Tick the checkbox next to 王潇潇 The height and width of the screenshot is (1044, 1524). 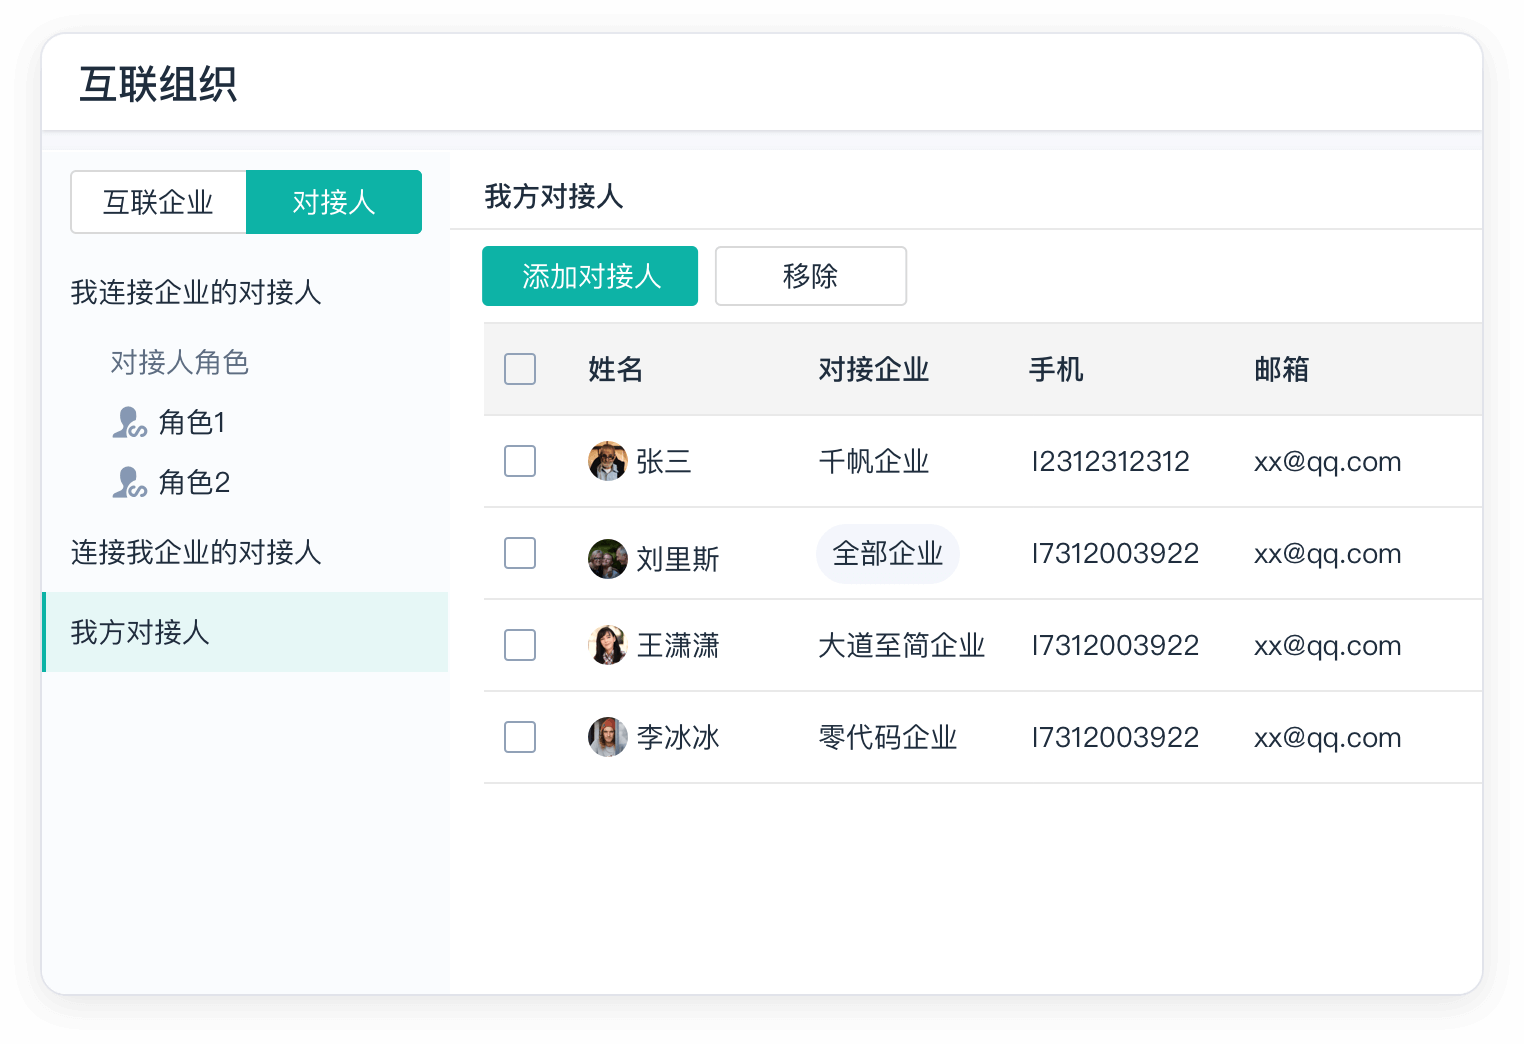[x=520, y=645]
